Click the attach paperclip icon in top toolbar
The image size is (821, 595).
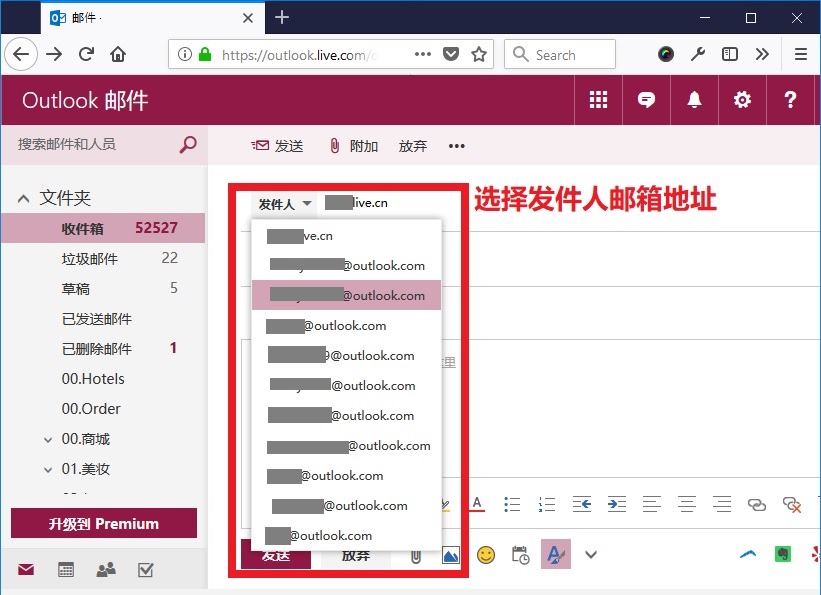pos(335,146)
